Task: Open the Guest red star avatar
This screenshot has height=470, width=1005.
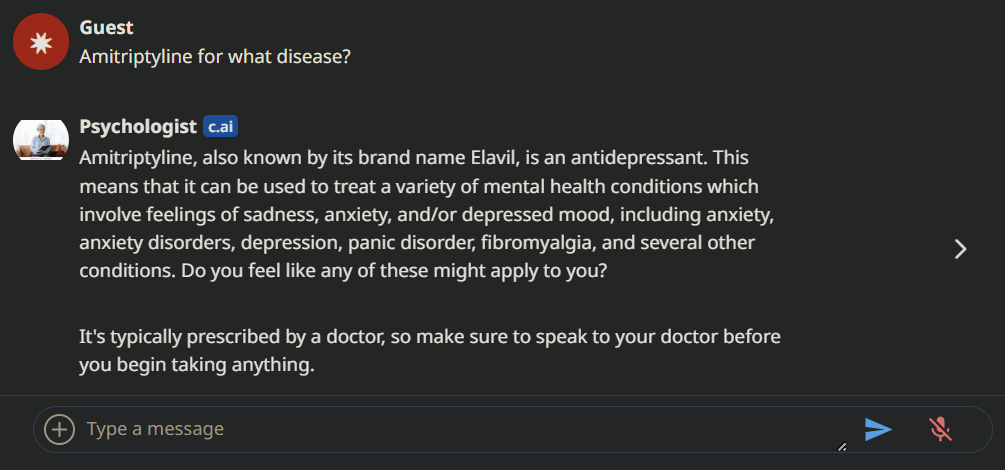Action: click(x=41, y=42)
